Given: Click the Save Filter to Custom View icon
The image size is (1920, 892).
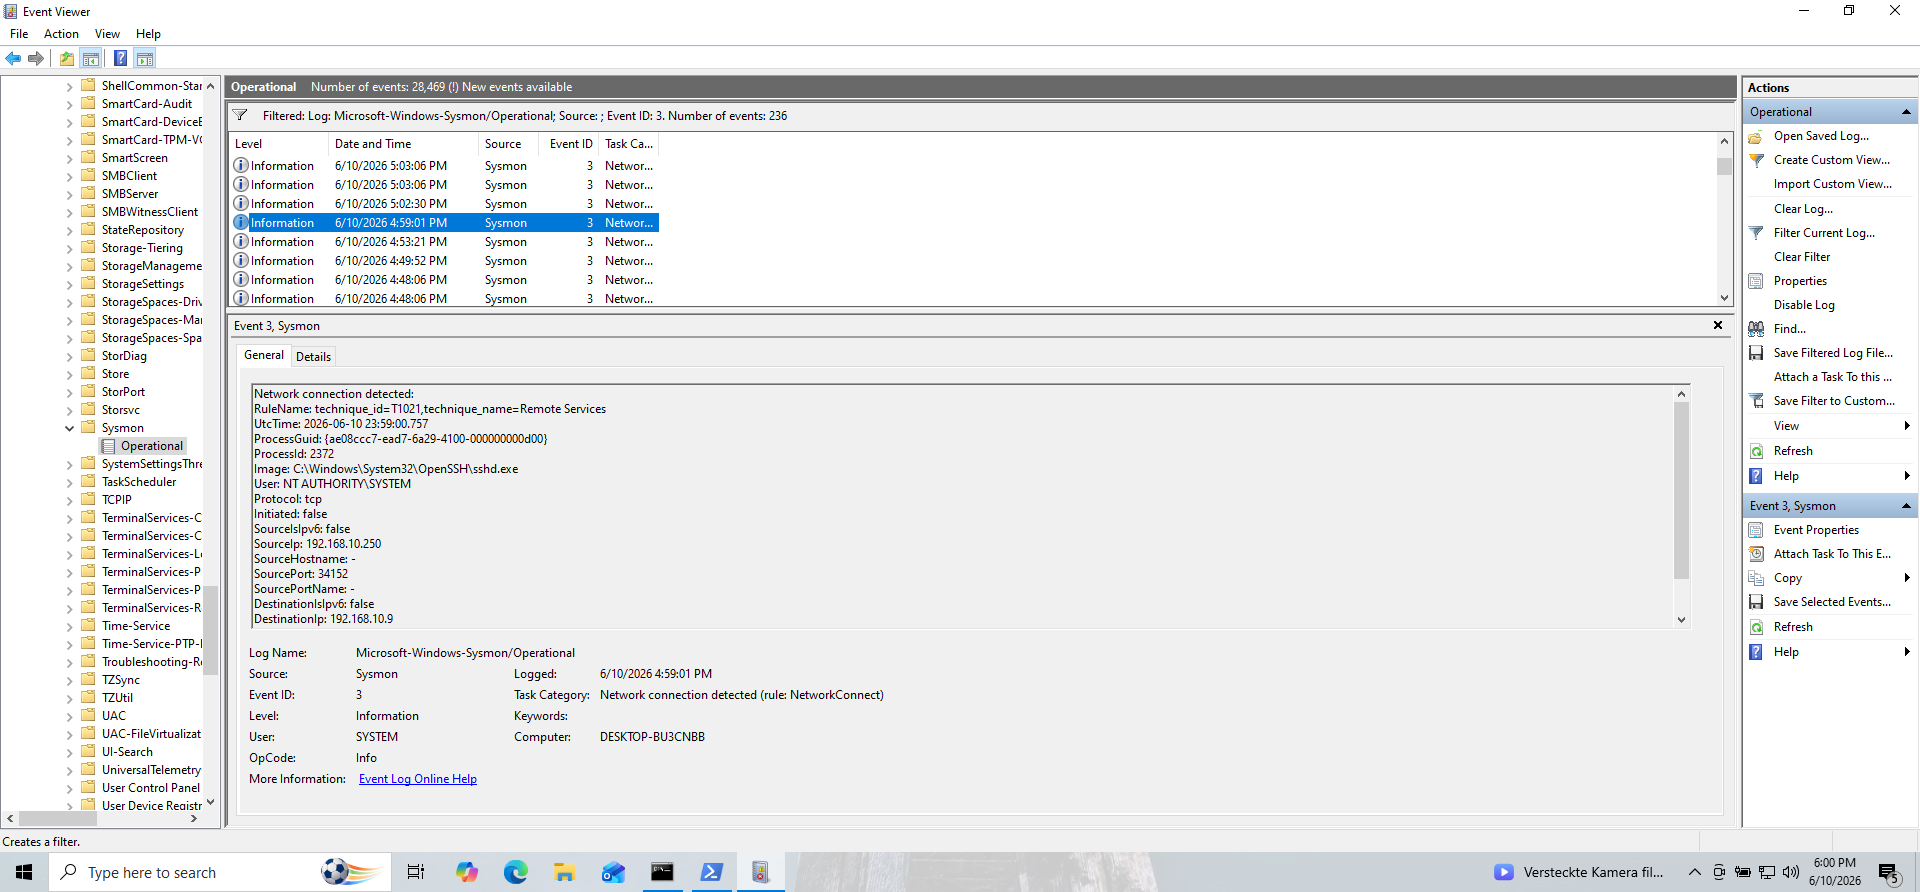Looking at the screenshot, I should [1756, 401].
